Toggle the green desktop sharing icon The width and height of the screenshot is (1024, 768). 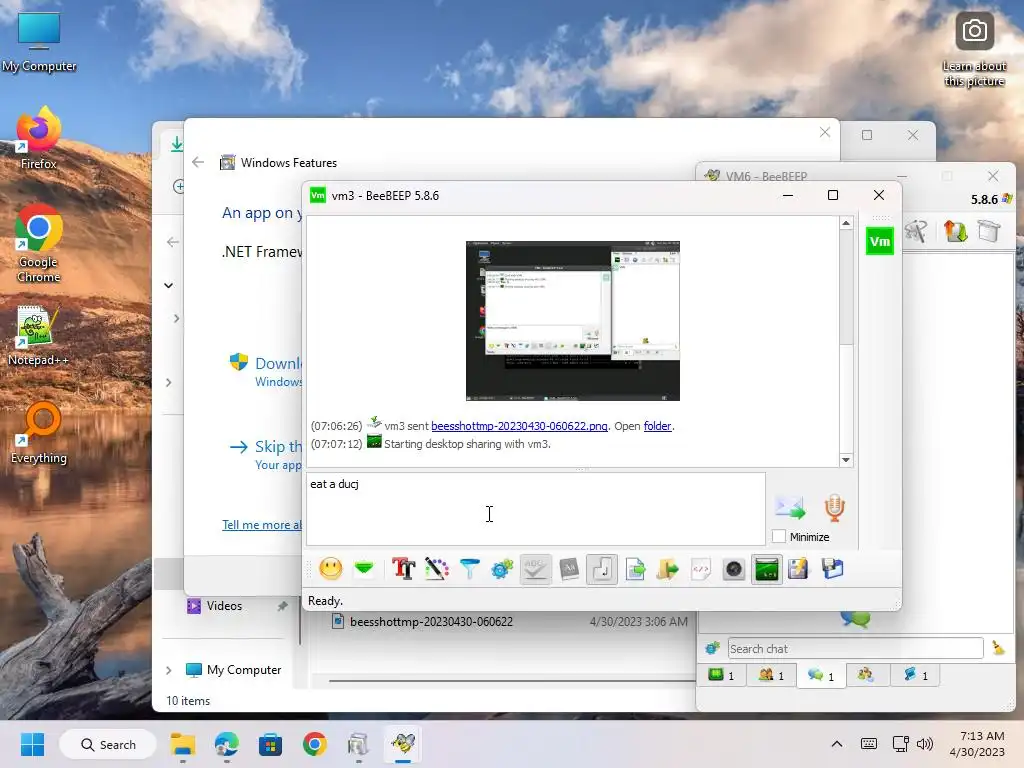pyautogui.click(x=767, y=569)
